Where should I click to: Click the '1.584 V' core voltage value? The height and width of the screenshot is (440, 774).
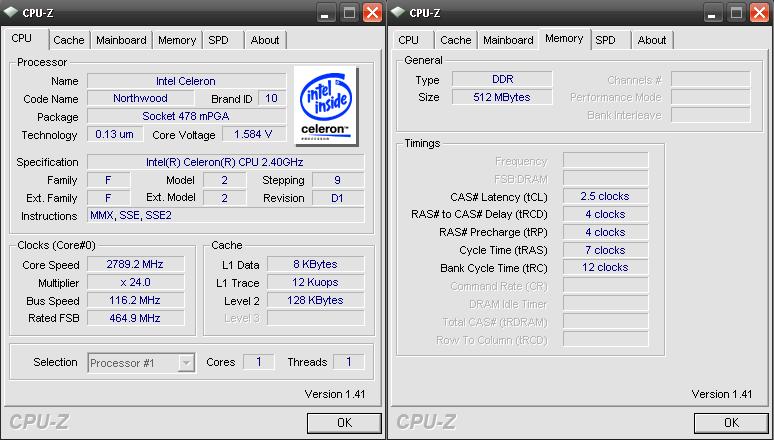[254, 134]
